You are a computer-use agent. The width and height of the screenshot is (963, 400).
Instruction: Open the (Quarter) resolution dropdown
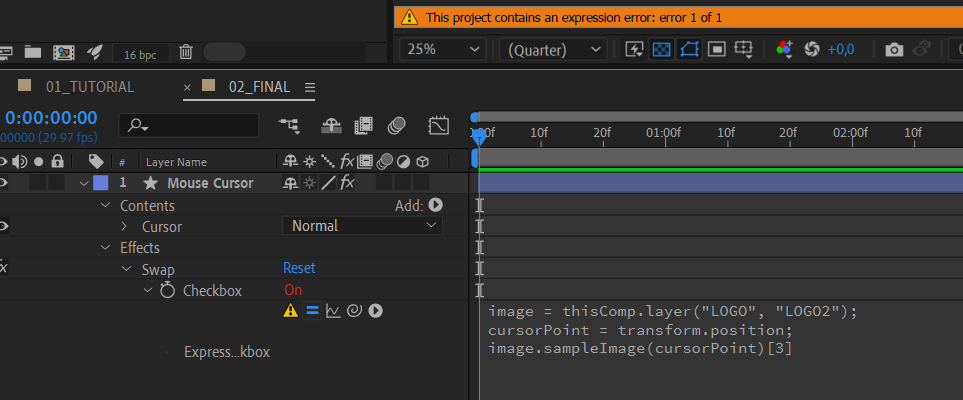point(553,49)
